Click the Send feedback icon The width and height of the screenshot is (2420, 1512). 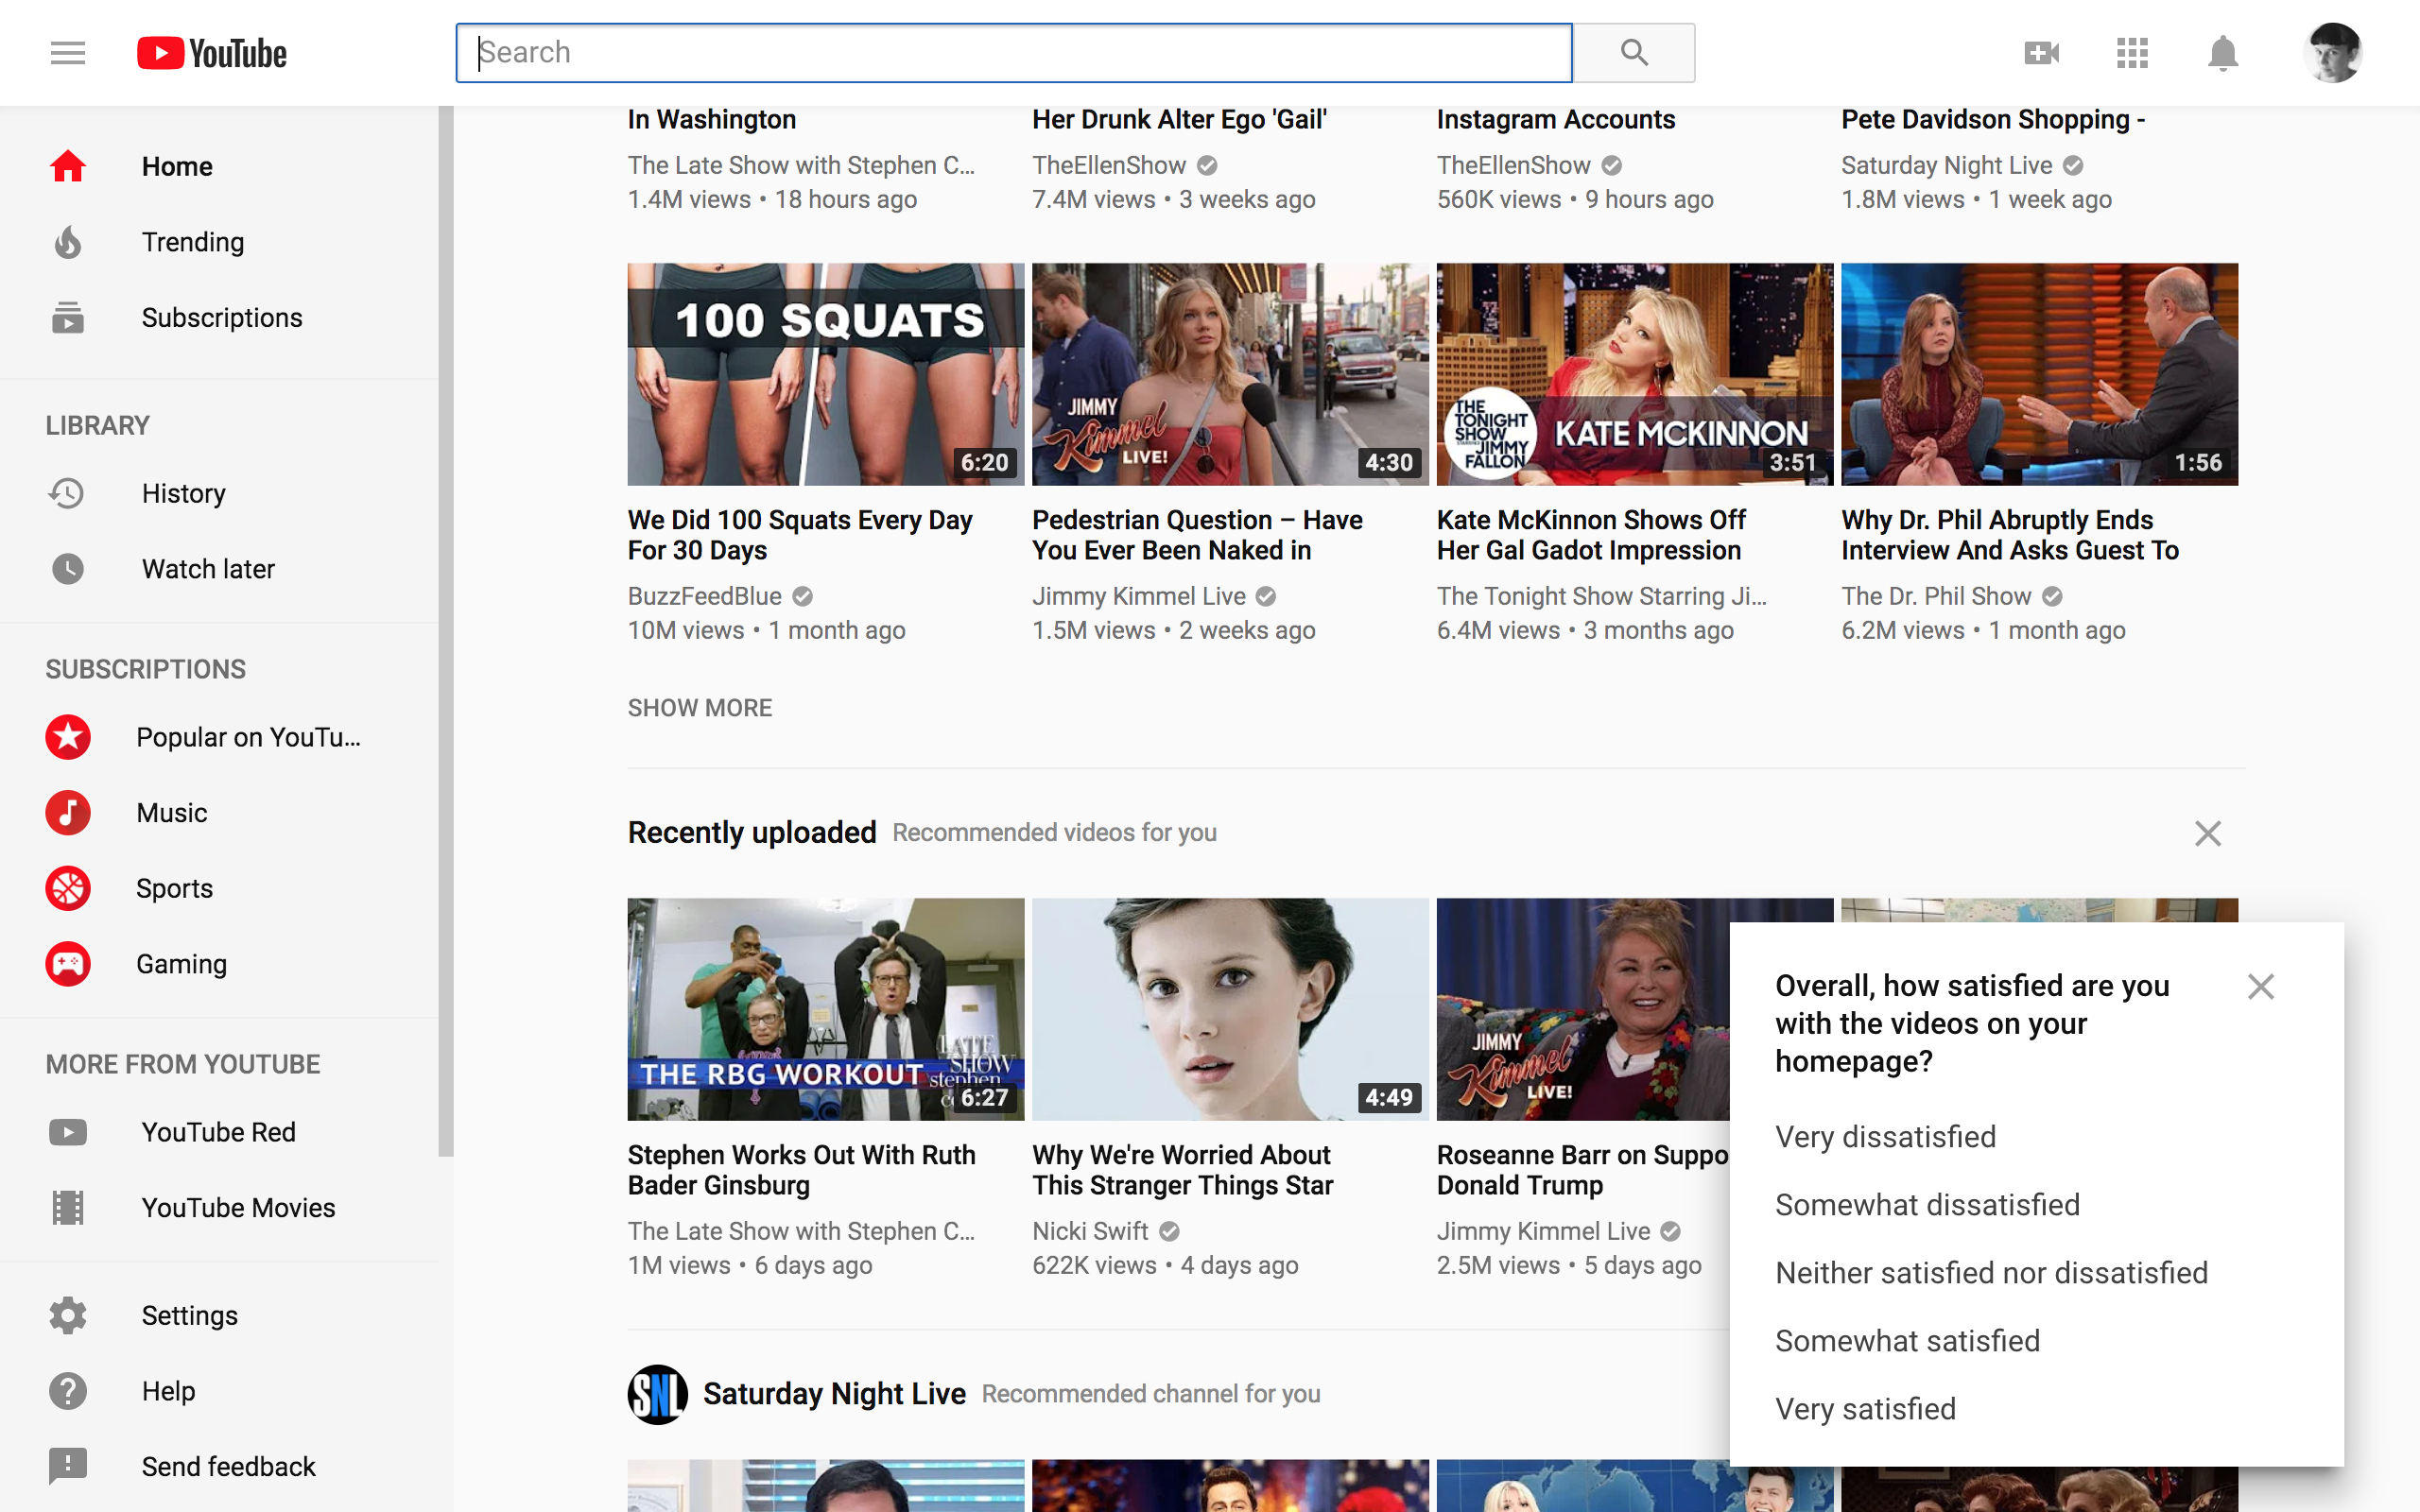pos(68,1466)
